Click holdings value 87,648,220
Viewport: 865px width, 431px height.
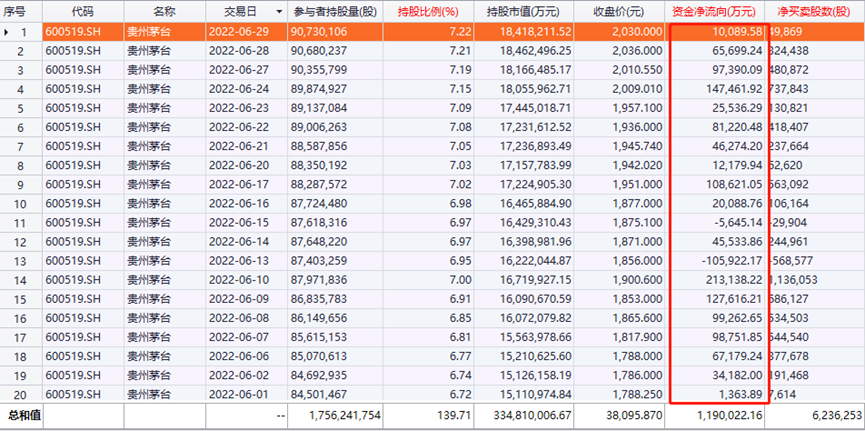click(x=319, y=242)
